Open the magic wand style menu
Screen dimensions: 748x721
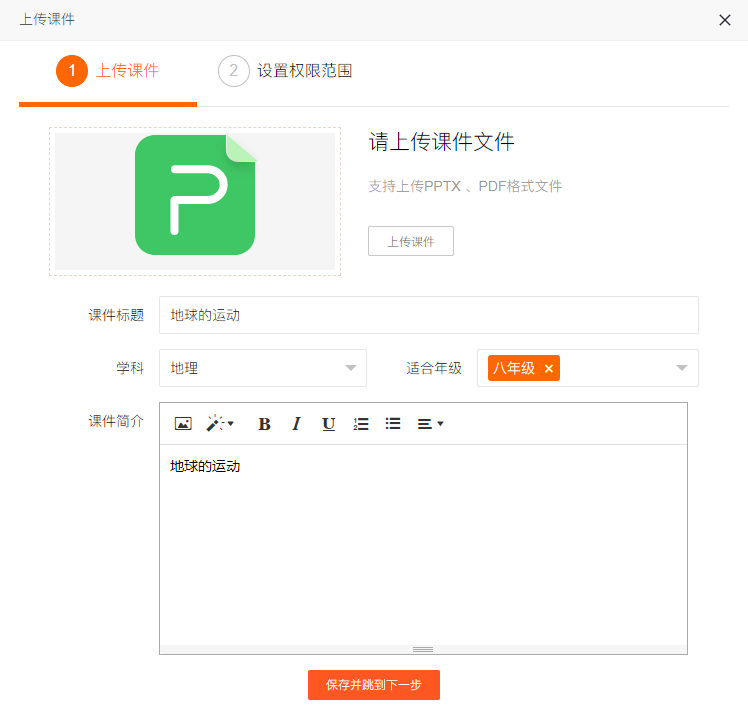coord(220,424)
